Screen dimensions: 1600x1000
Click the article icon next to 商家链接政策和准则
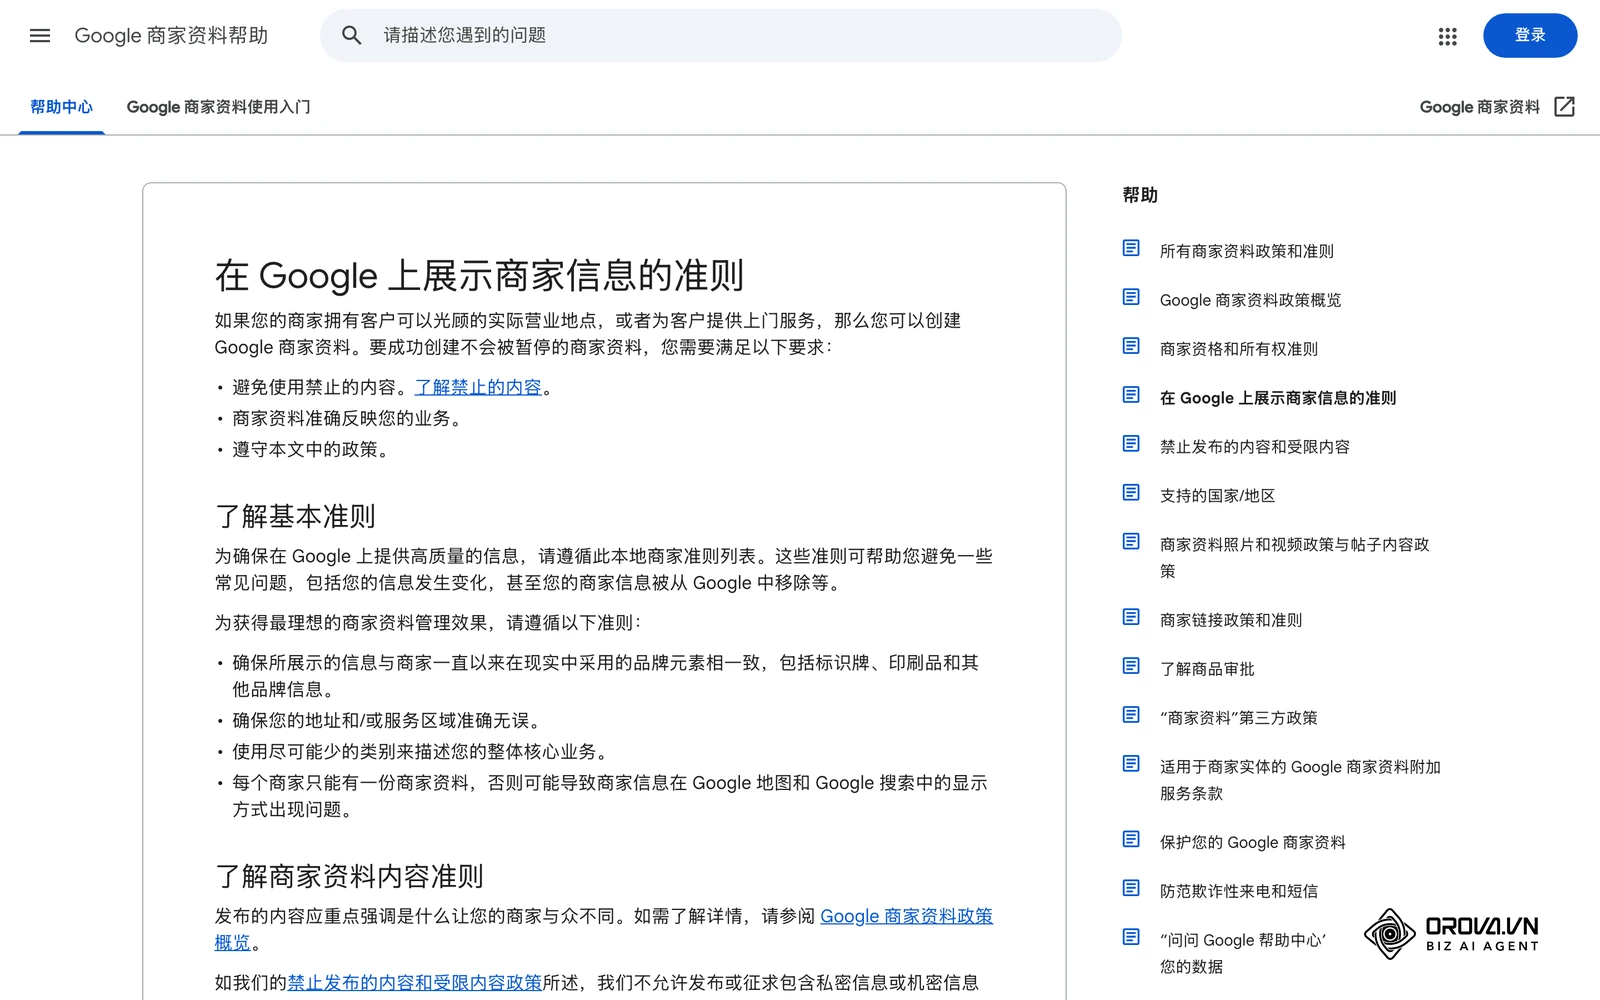tap(1131, 617)
